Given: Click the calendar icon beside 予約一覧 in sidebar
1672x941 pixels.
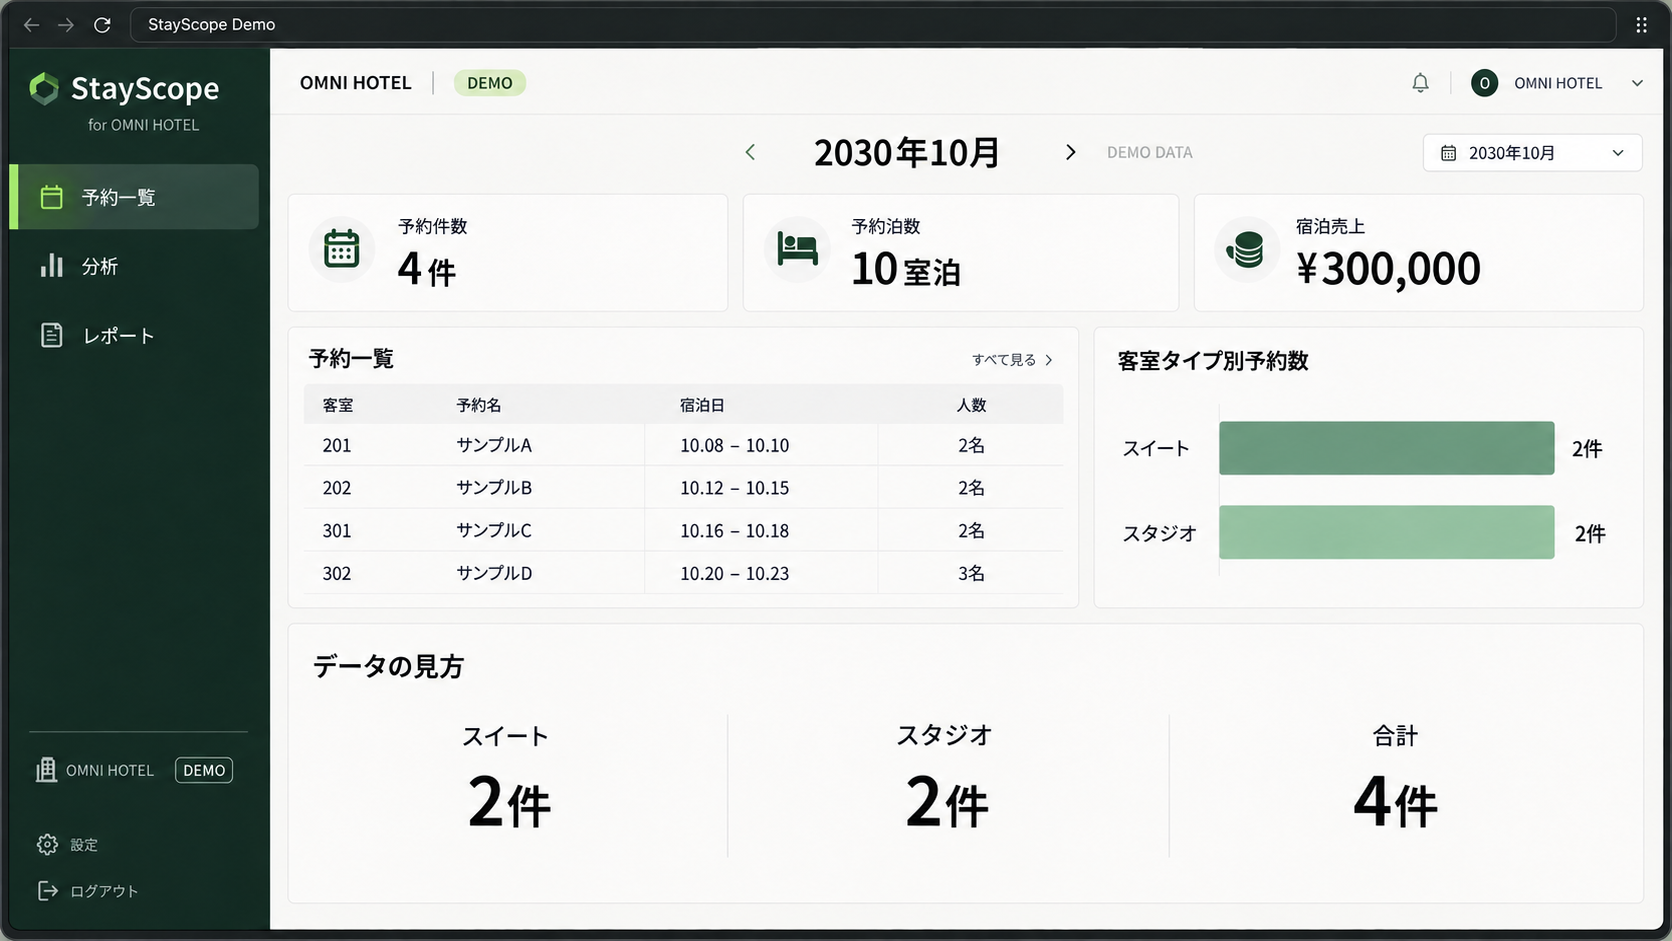Looking at the screenshot, I should [x=51, y=197].
